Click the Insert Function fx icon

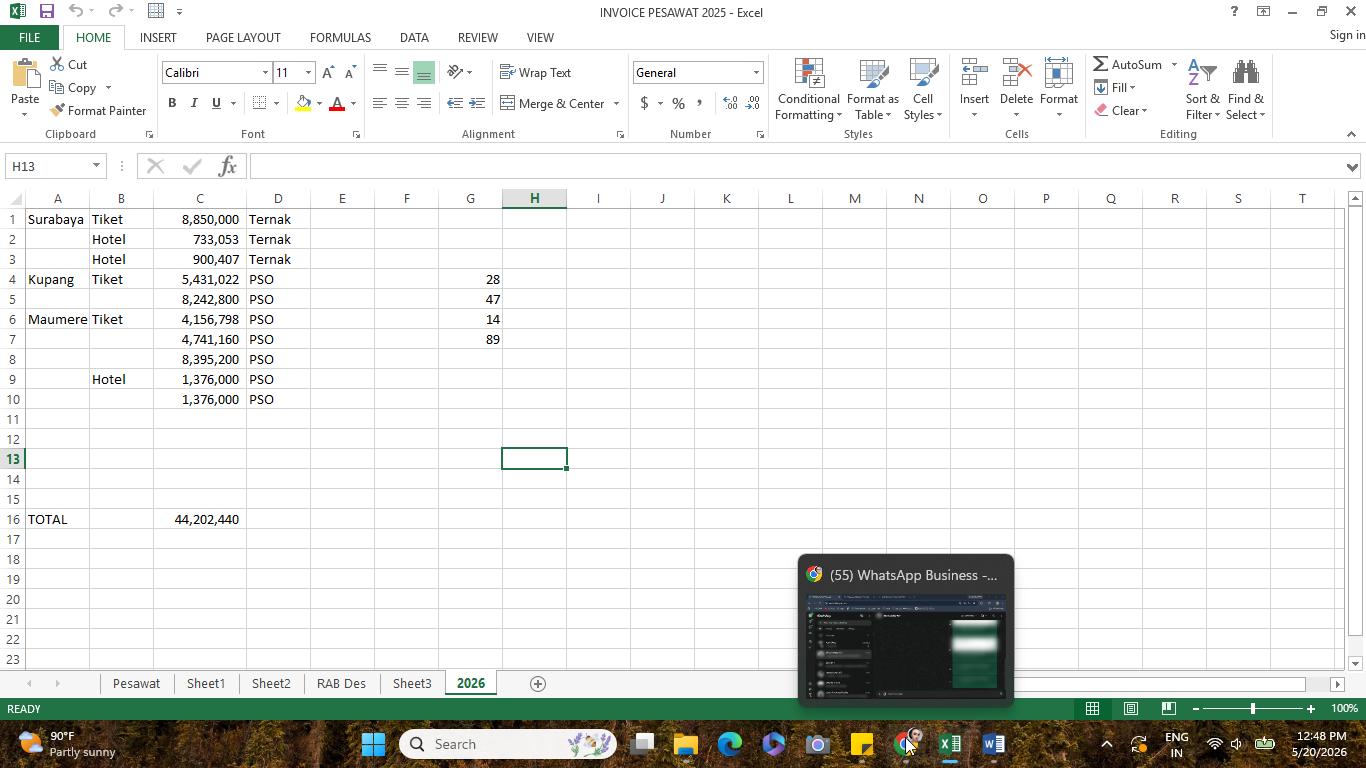pos(227,166)
